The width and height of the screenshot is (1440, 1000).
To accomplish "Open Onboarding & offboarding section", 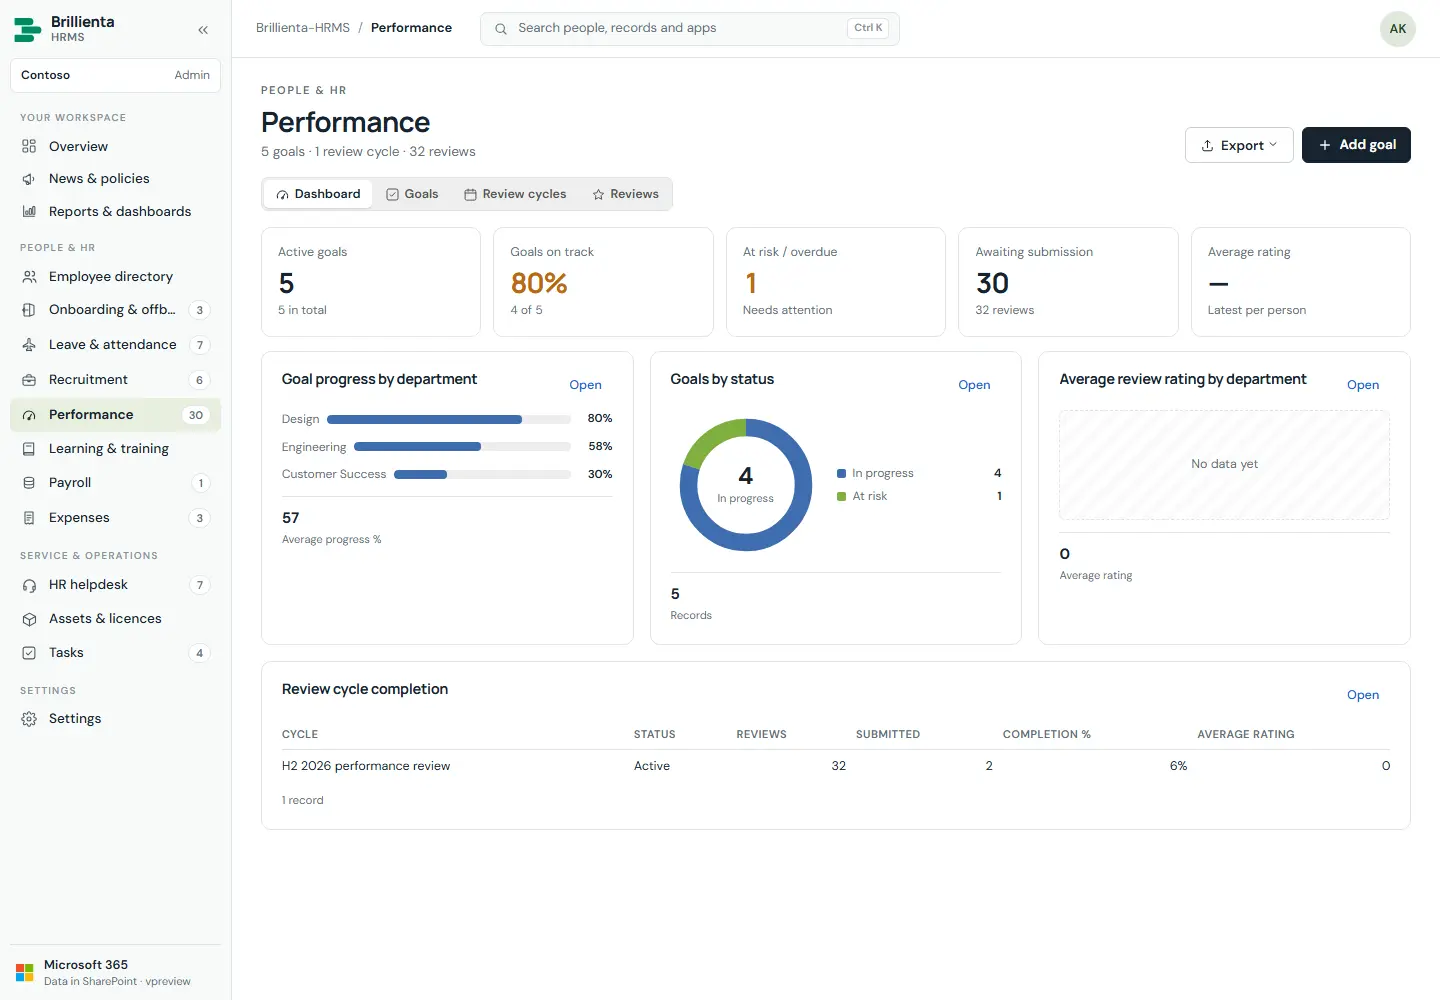I will tap(115, 310).
